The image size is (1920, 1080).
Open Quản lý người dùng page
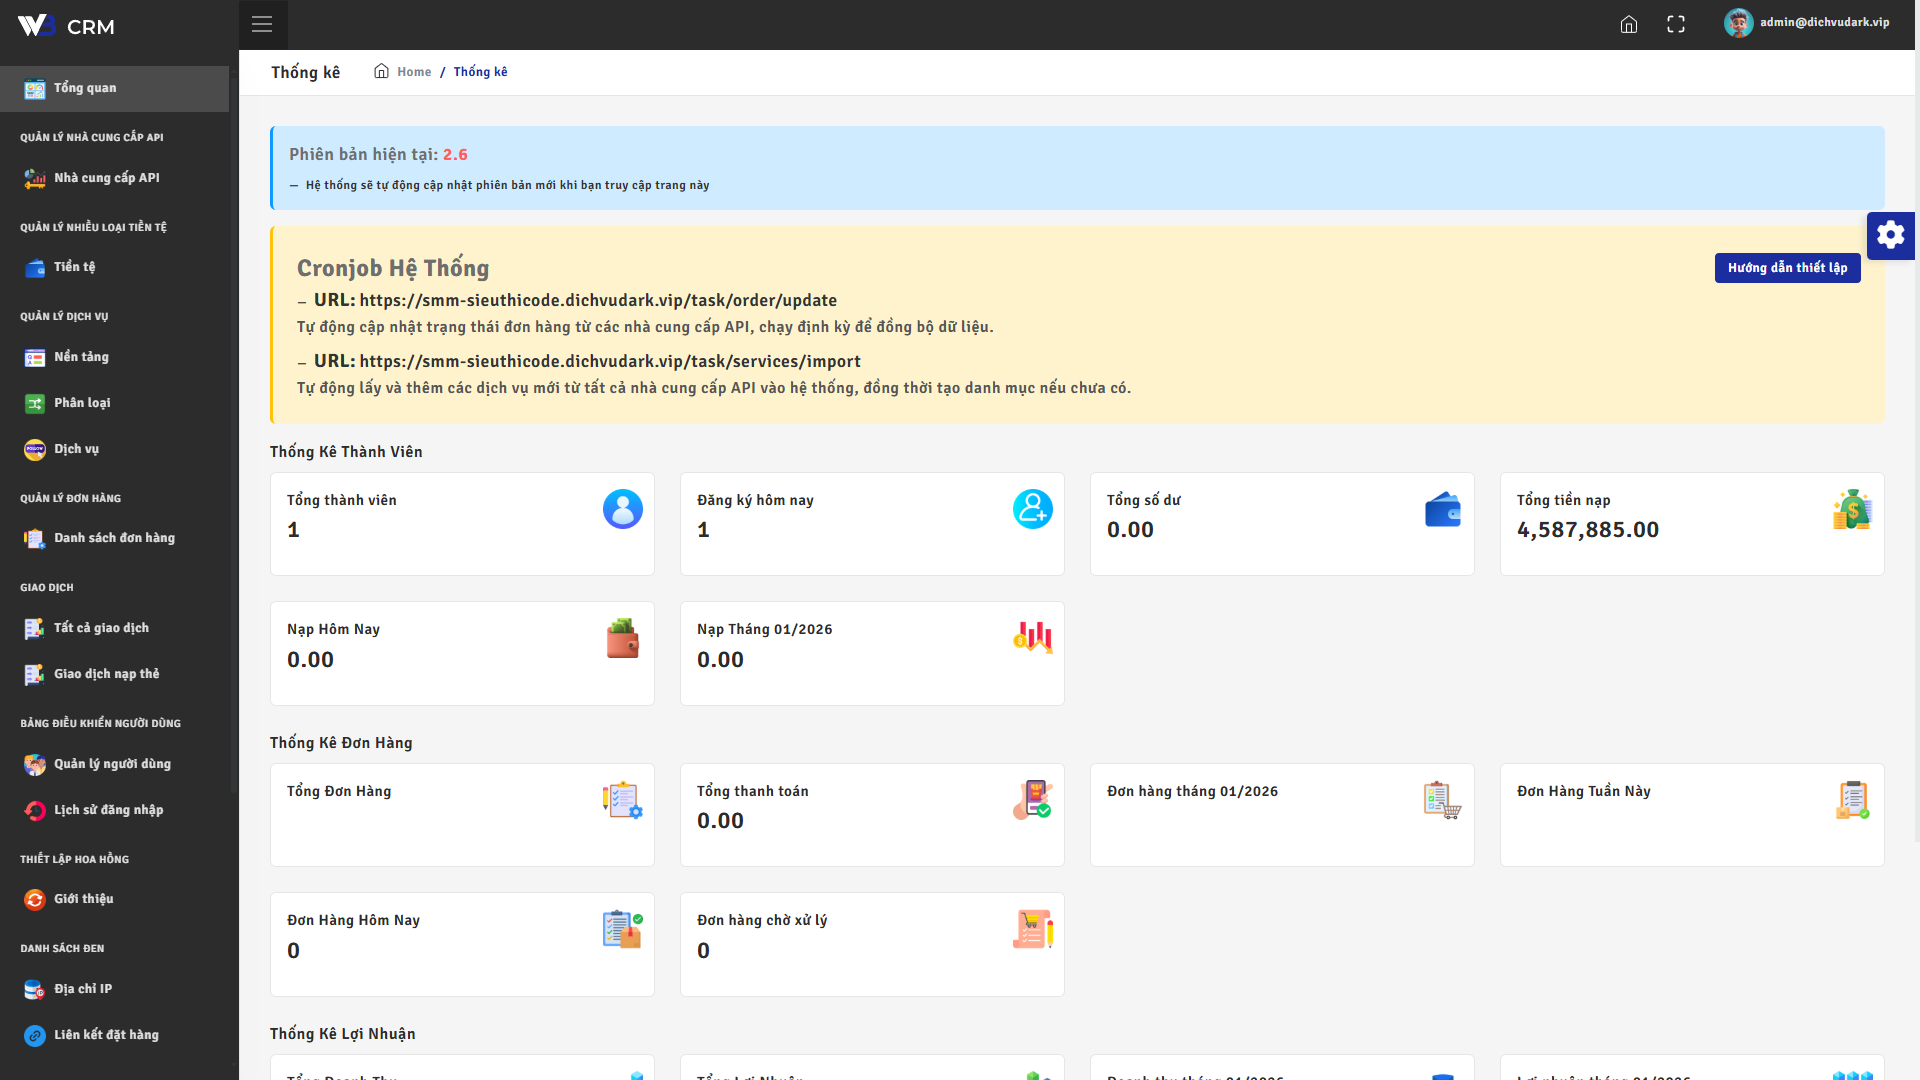[112, 764]
